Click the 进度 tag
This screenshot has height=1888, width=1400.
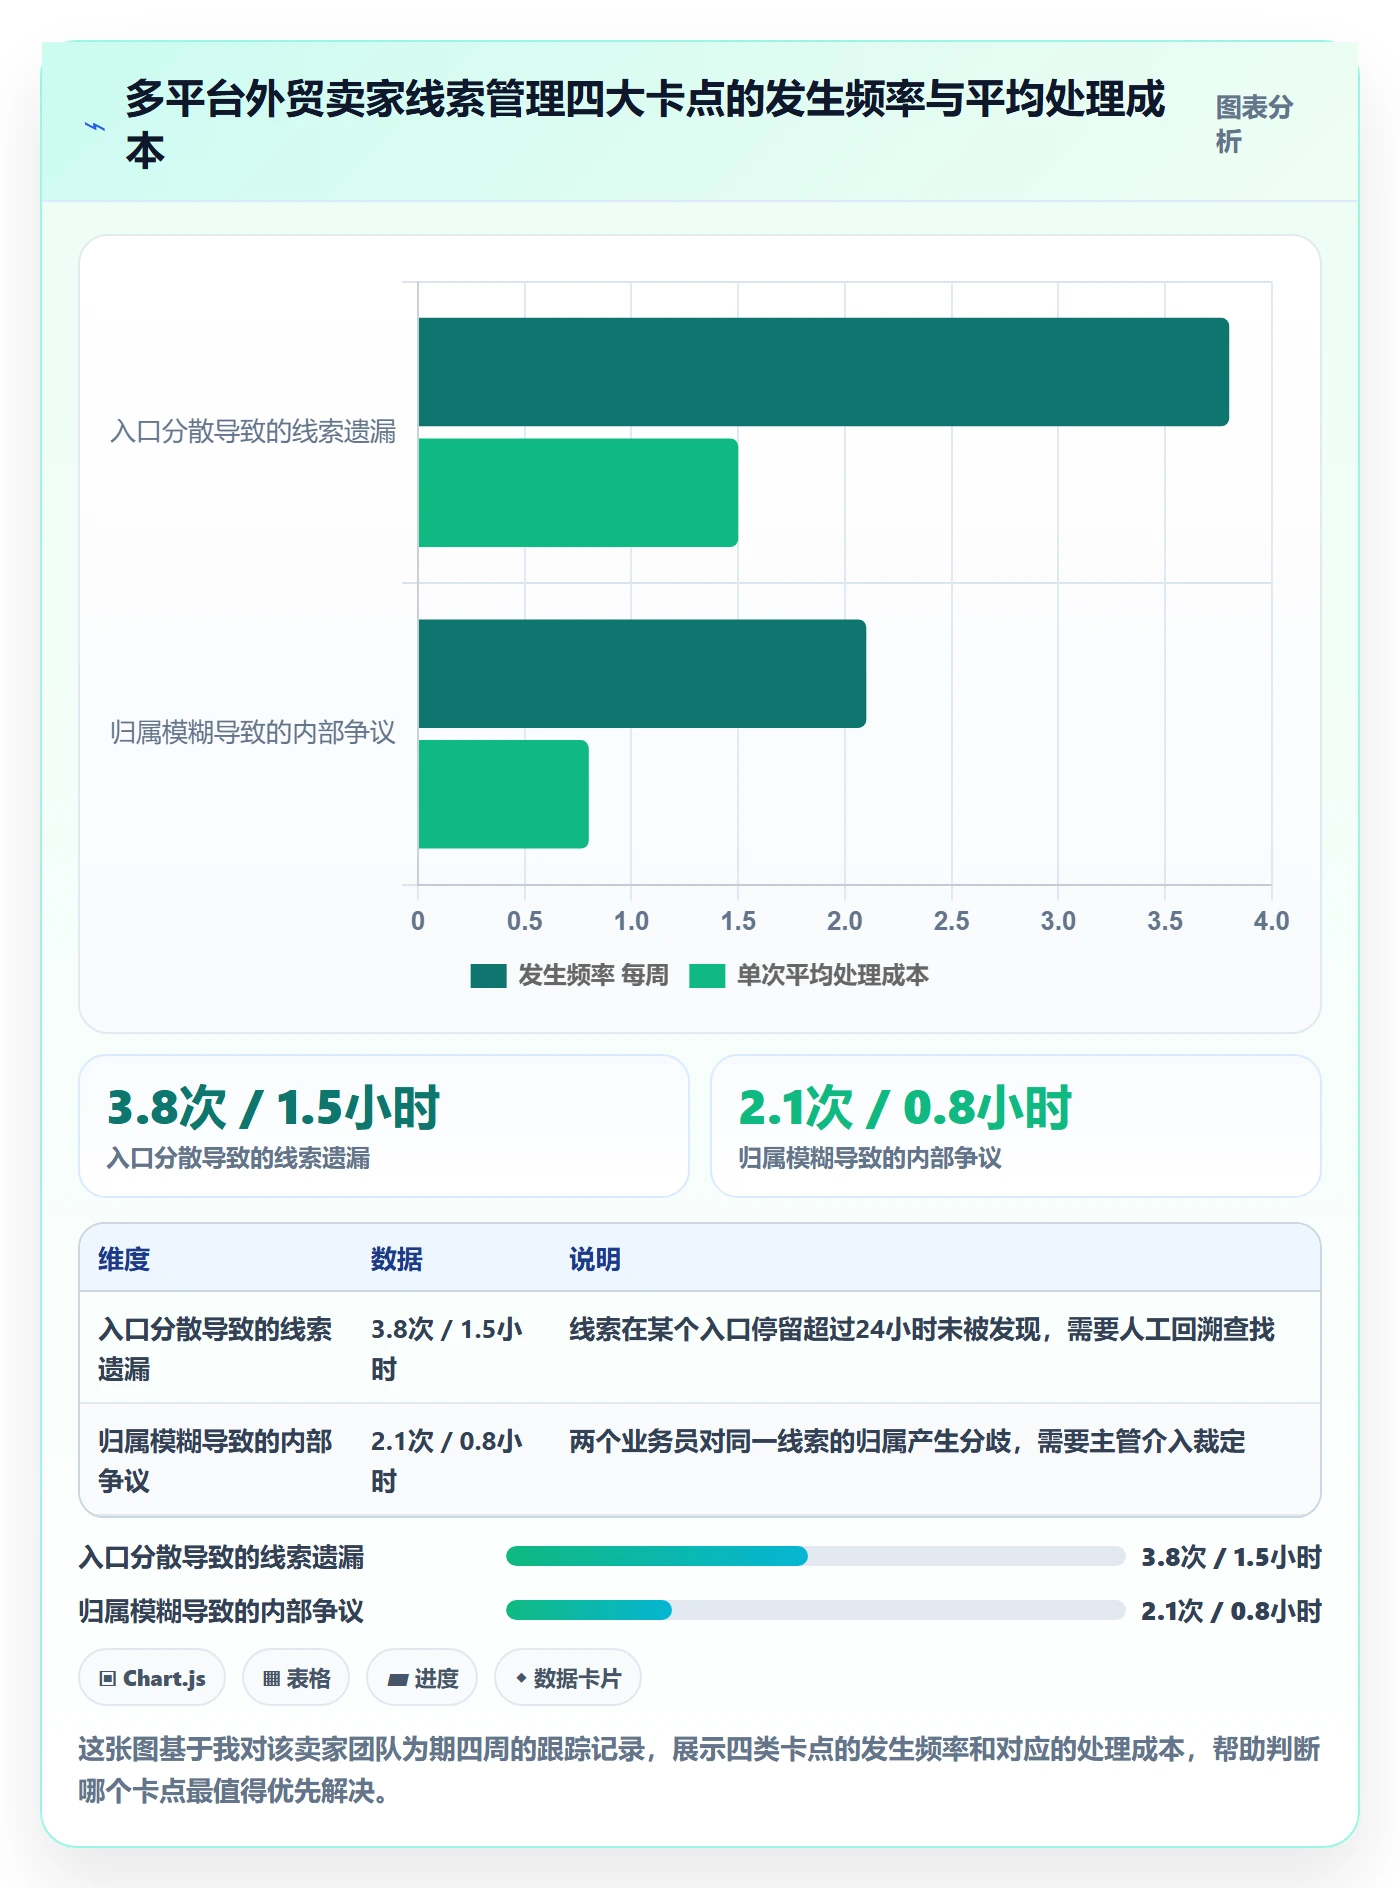(x=422, y=1678)
